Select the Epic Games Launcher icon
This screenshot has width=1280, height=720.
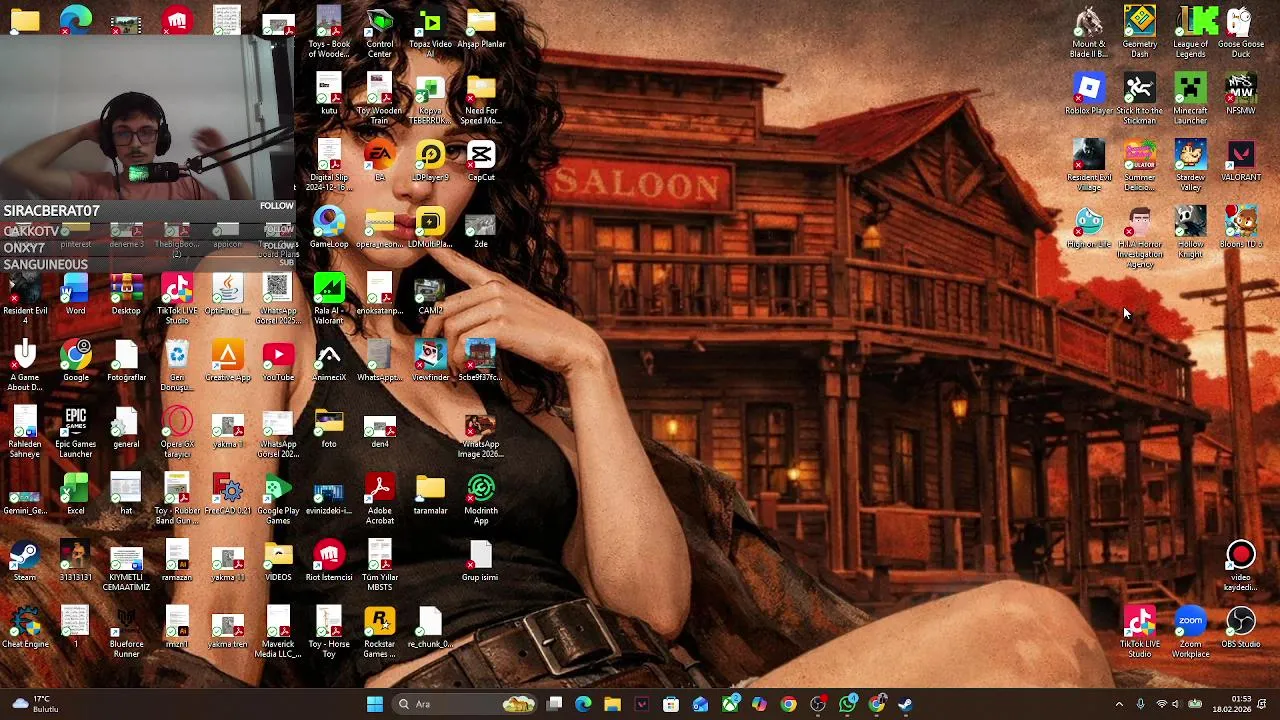[x=75, y=432]
